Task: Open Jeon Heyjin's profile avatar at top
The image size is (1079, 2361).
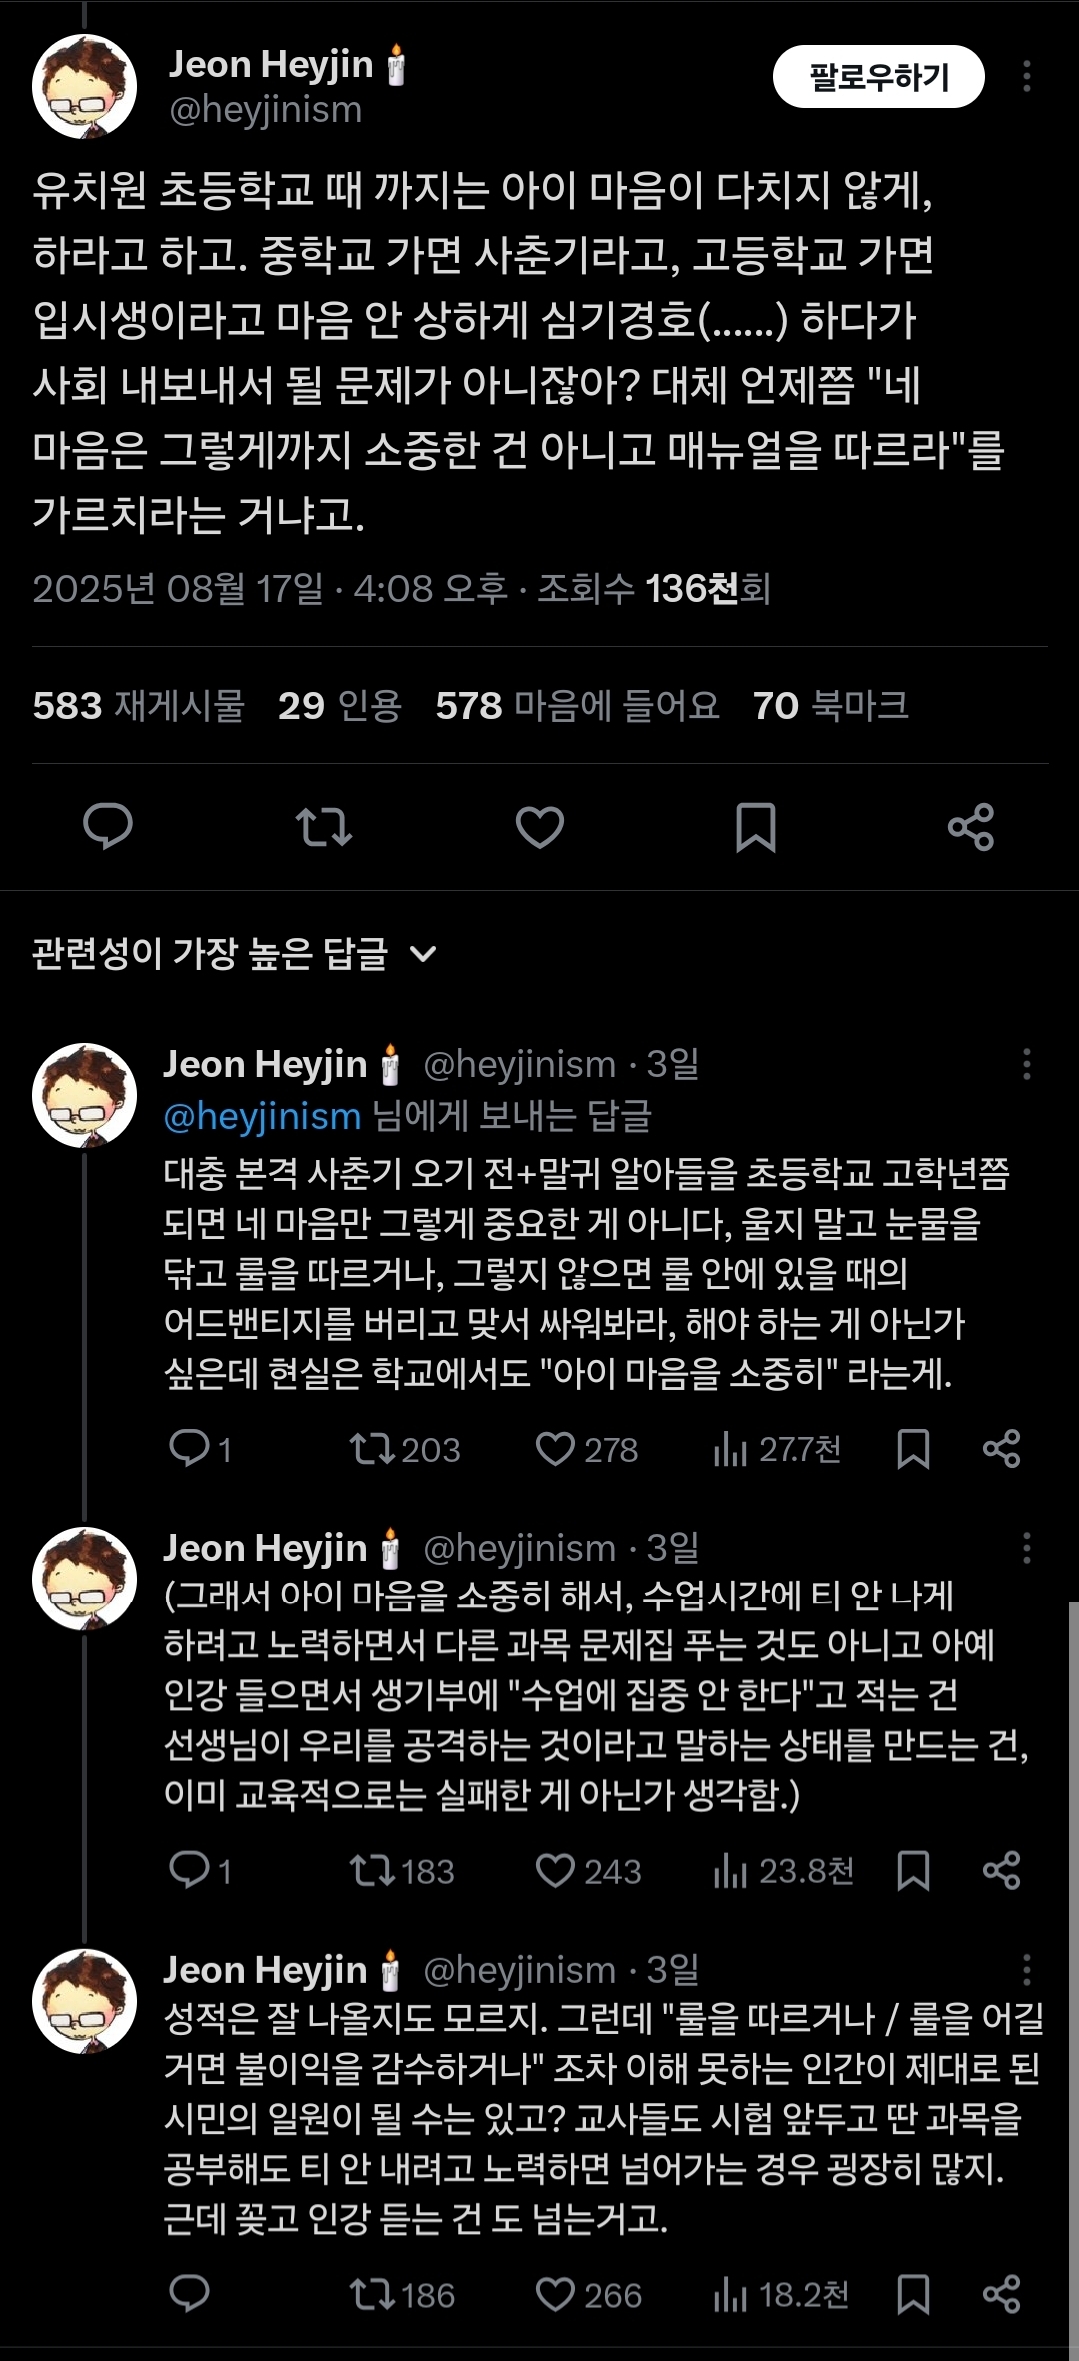Action: point(84,86)
